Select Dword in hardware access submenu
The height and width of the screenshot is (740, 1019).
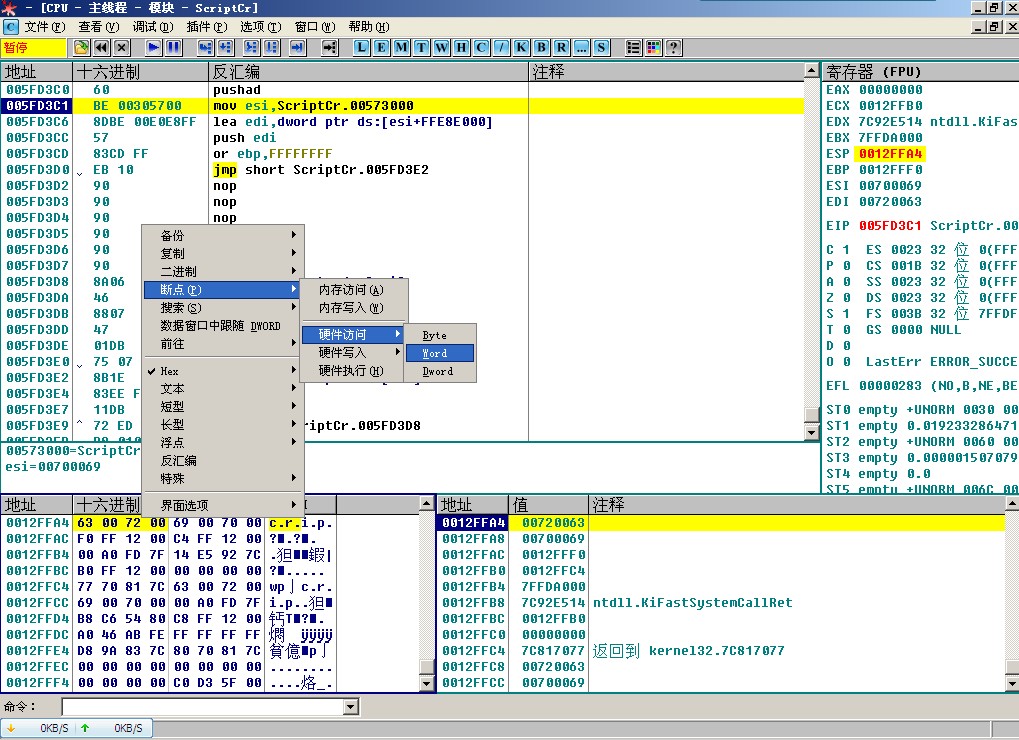pyautogui.click(x=440, y=372)
